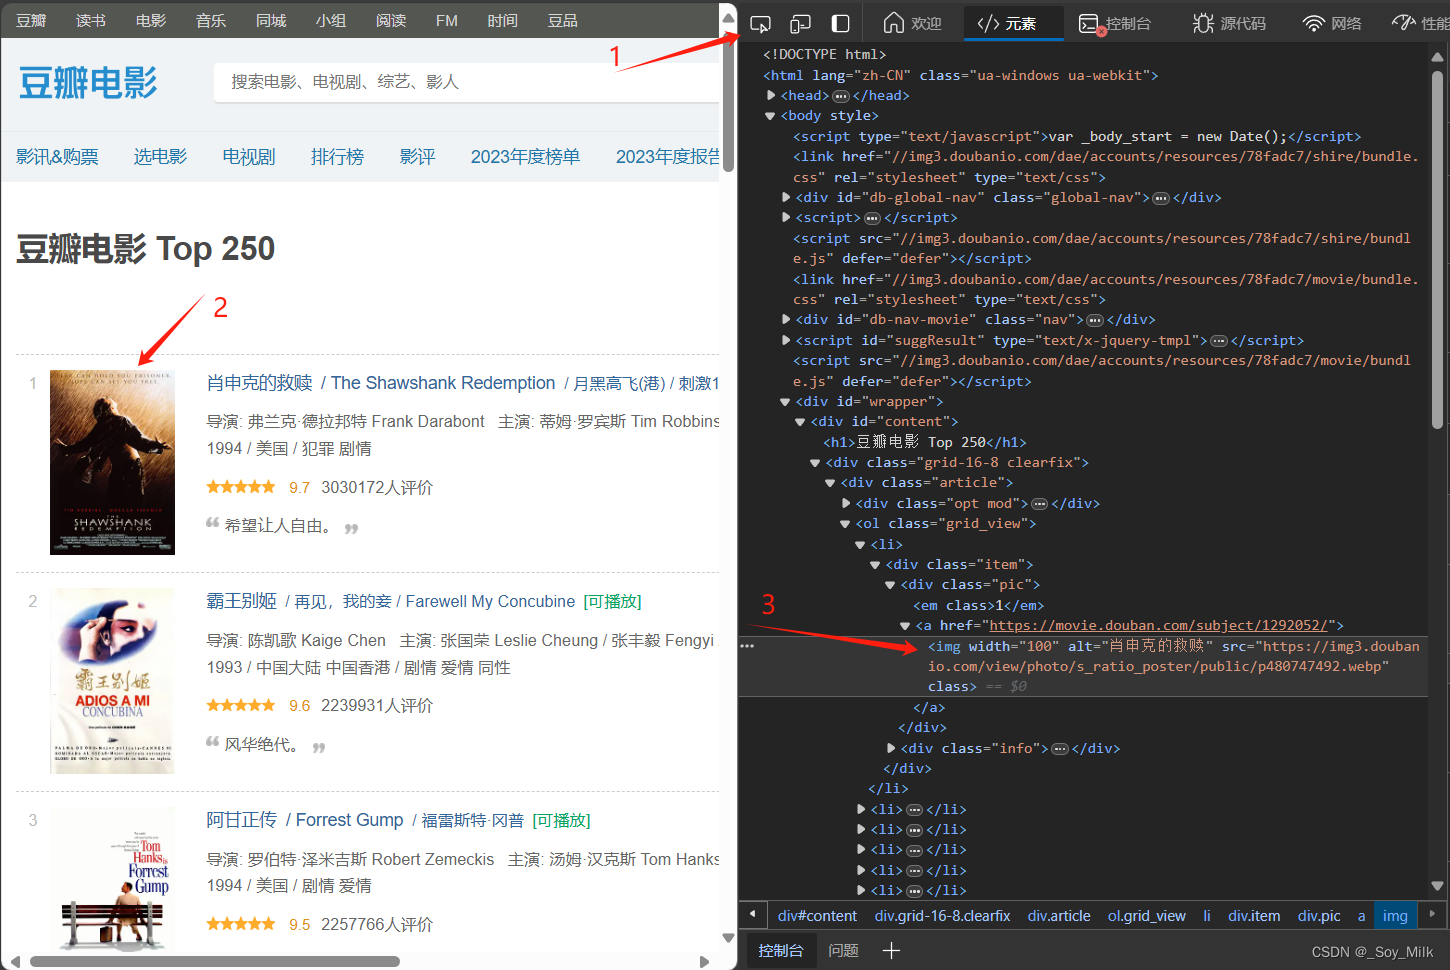Click Farewell My Concubine poster thumbnail
This screenshot has height=970, width=1450.
[112, 681]
